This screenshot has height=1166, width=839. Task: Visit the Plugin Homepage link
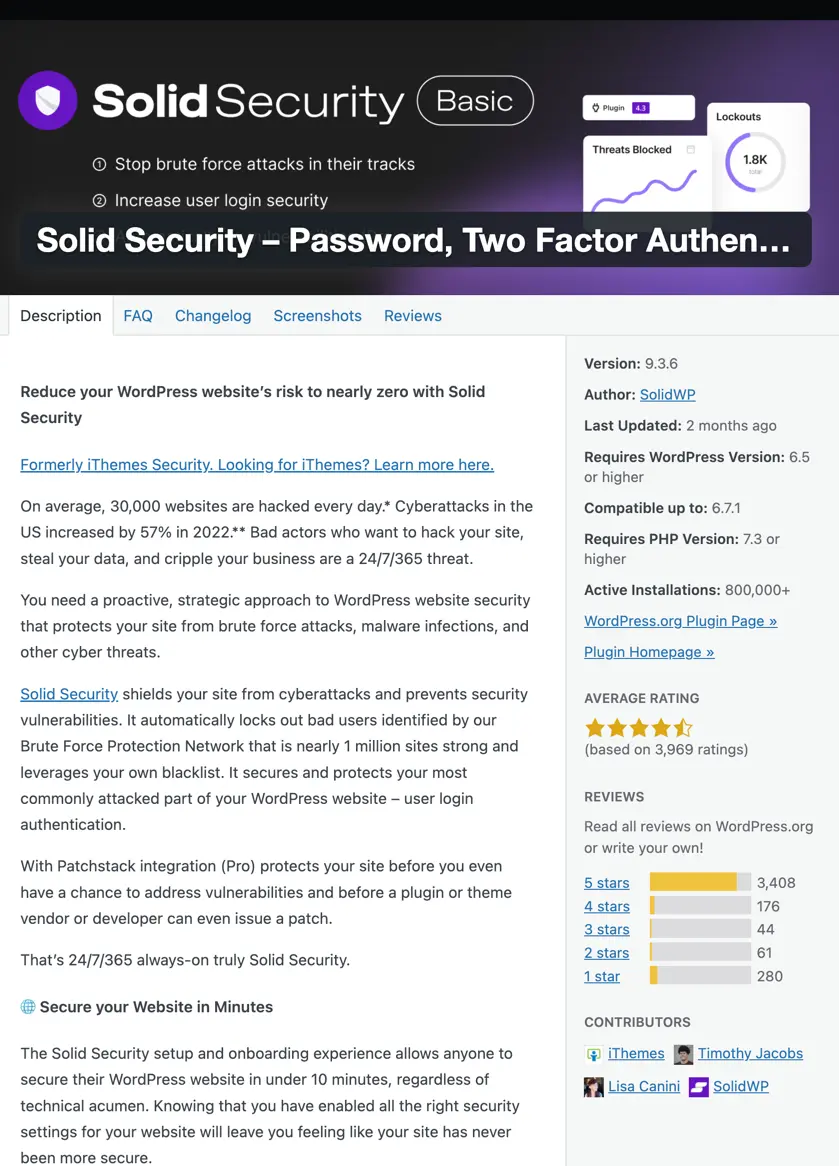pos(649,652)
